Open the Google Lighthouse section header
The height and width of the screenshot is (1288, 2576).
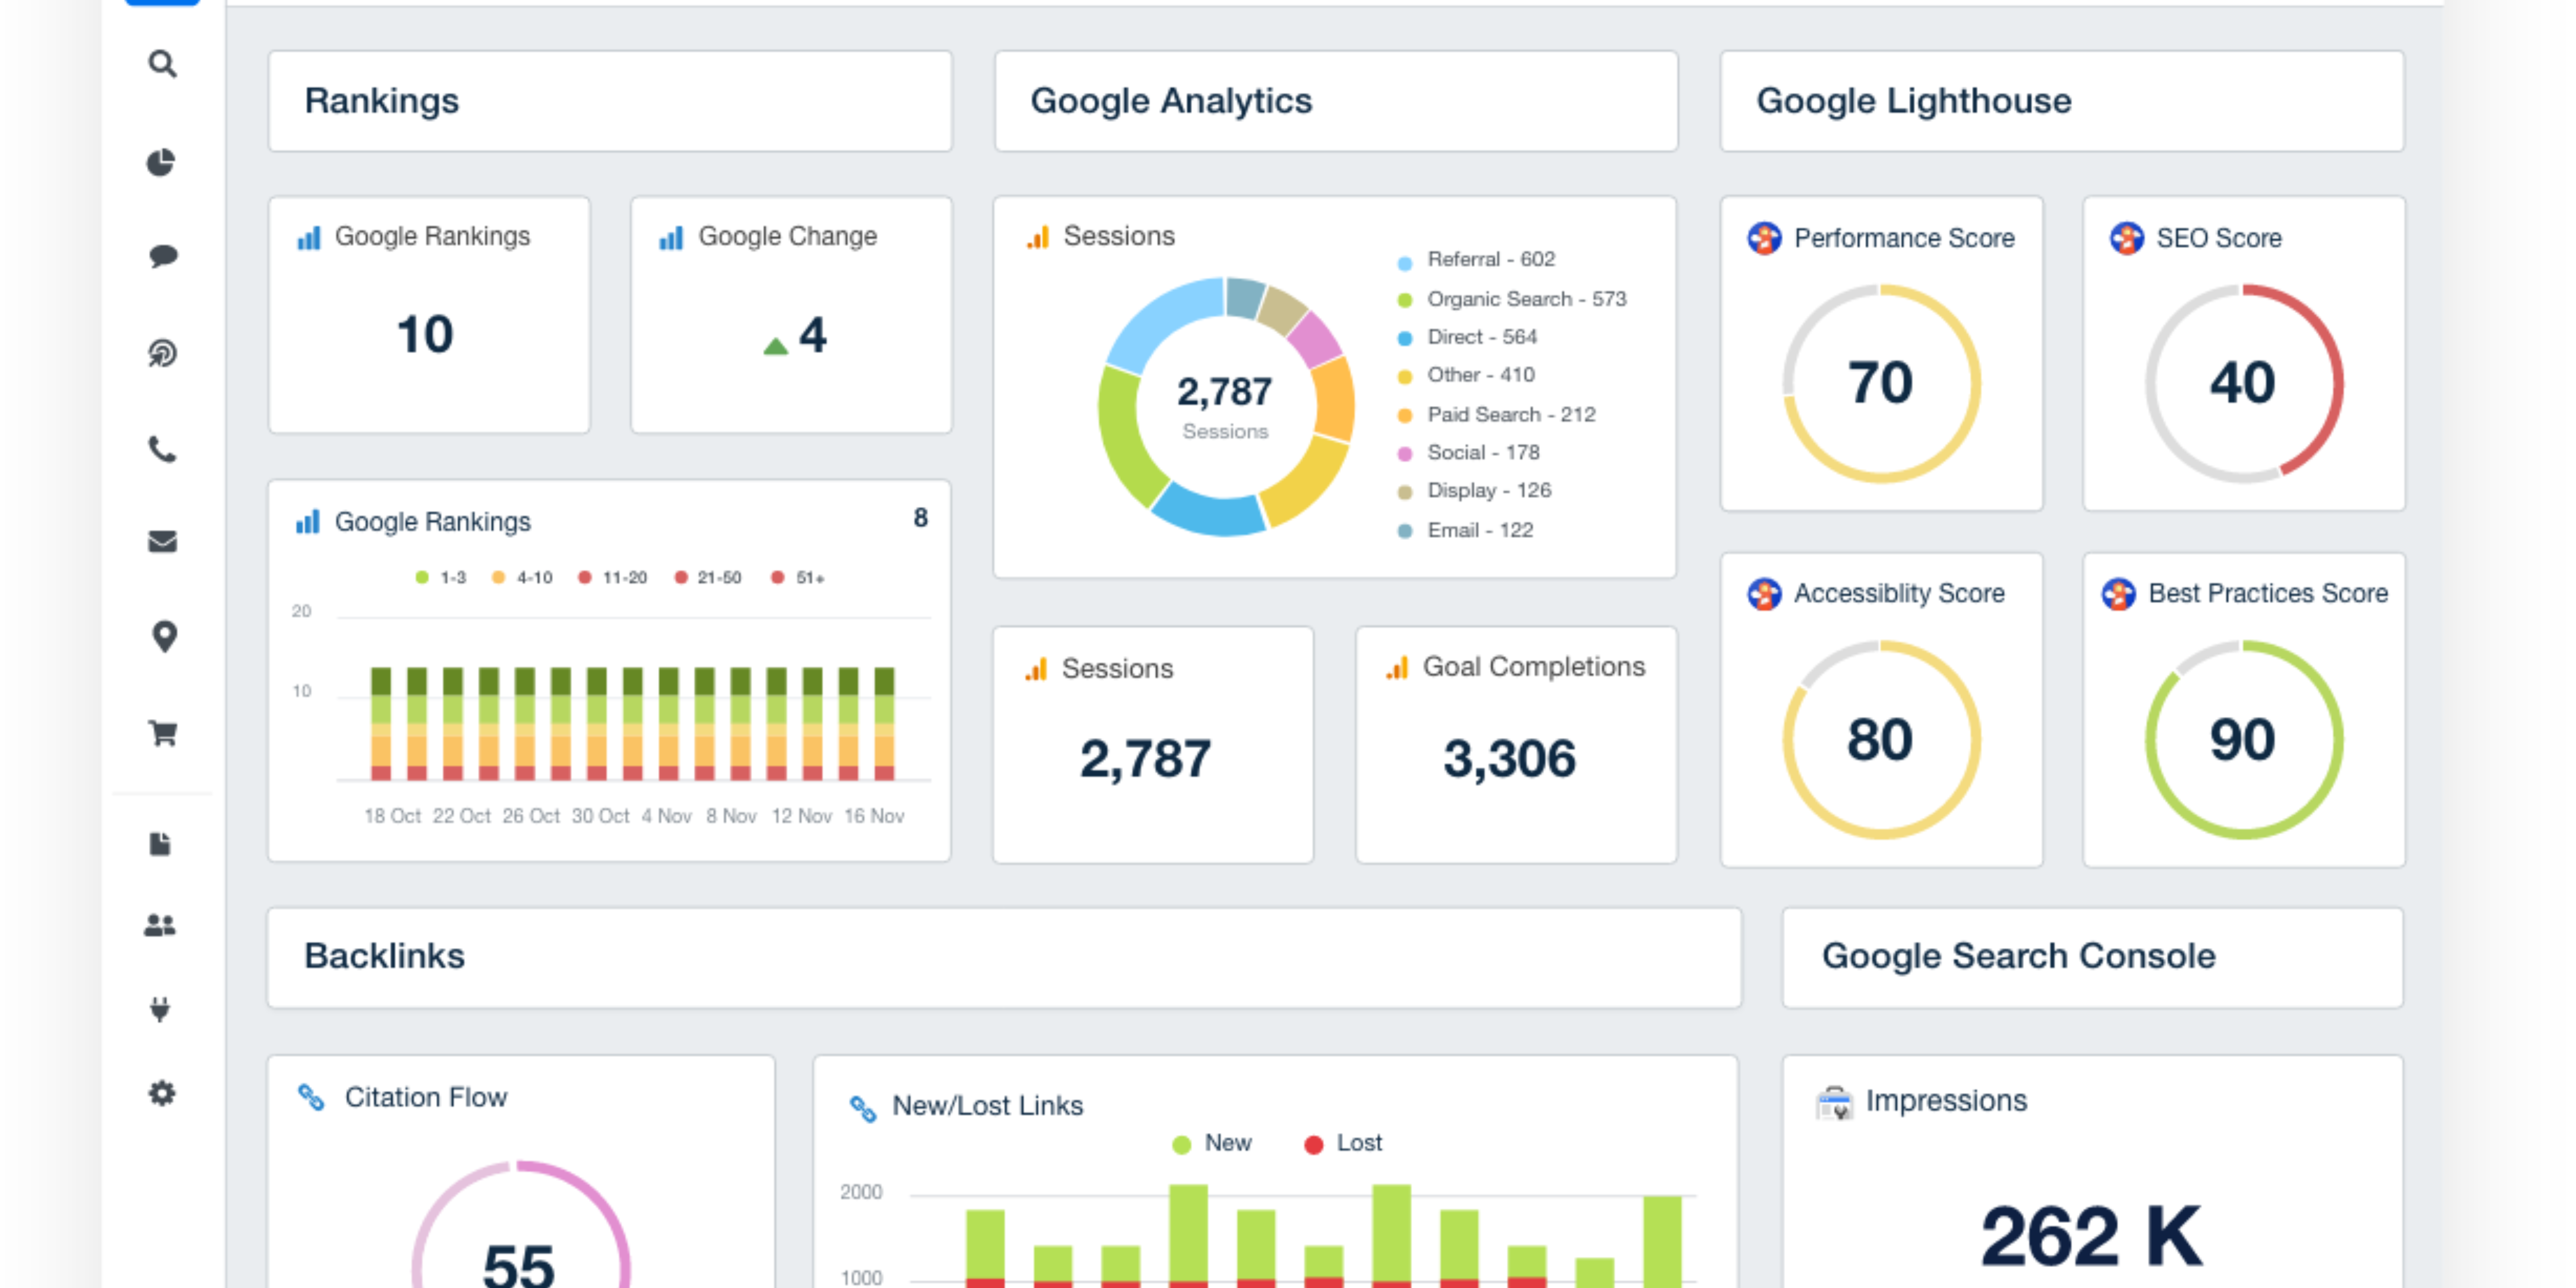click(2062, 101)
